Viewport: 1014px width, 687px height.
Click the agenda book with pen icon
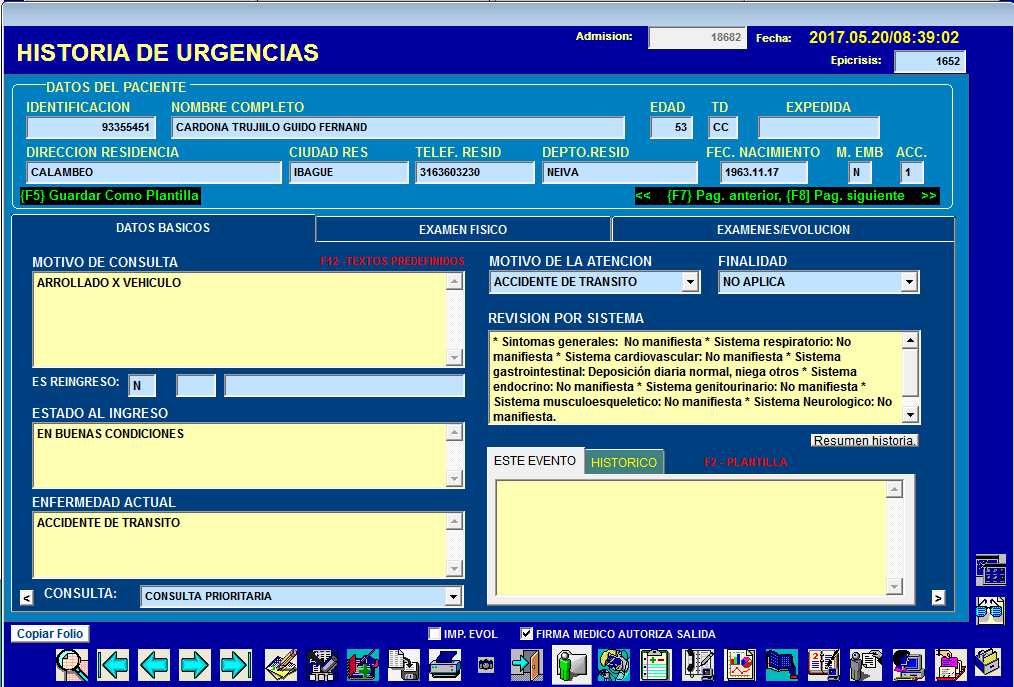click(x=824, y=665)
